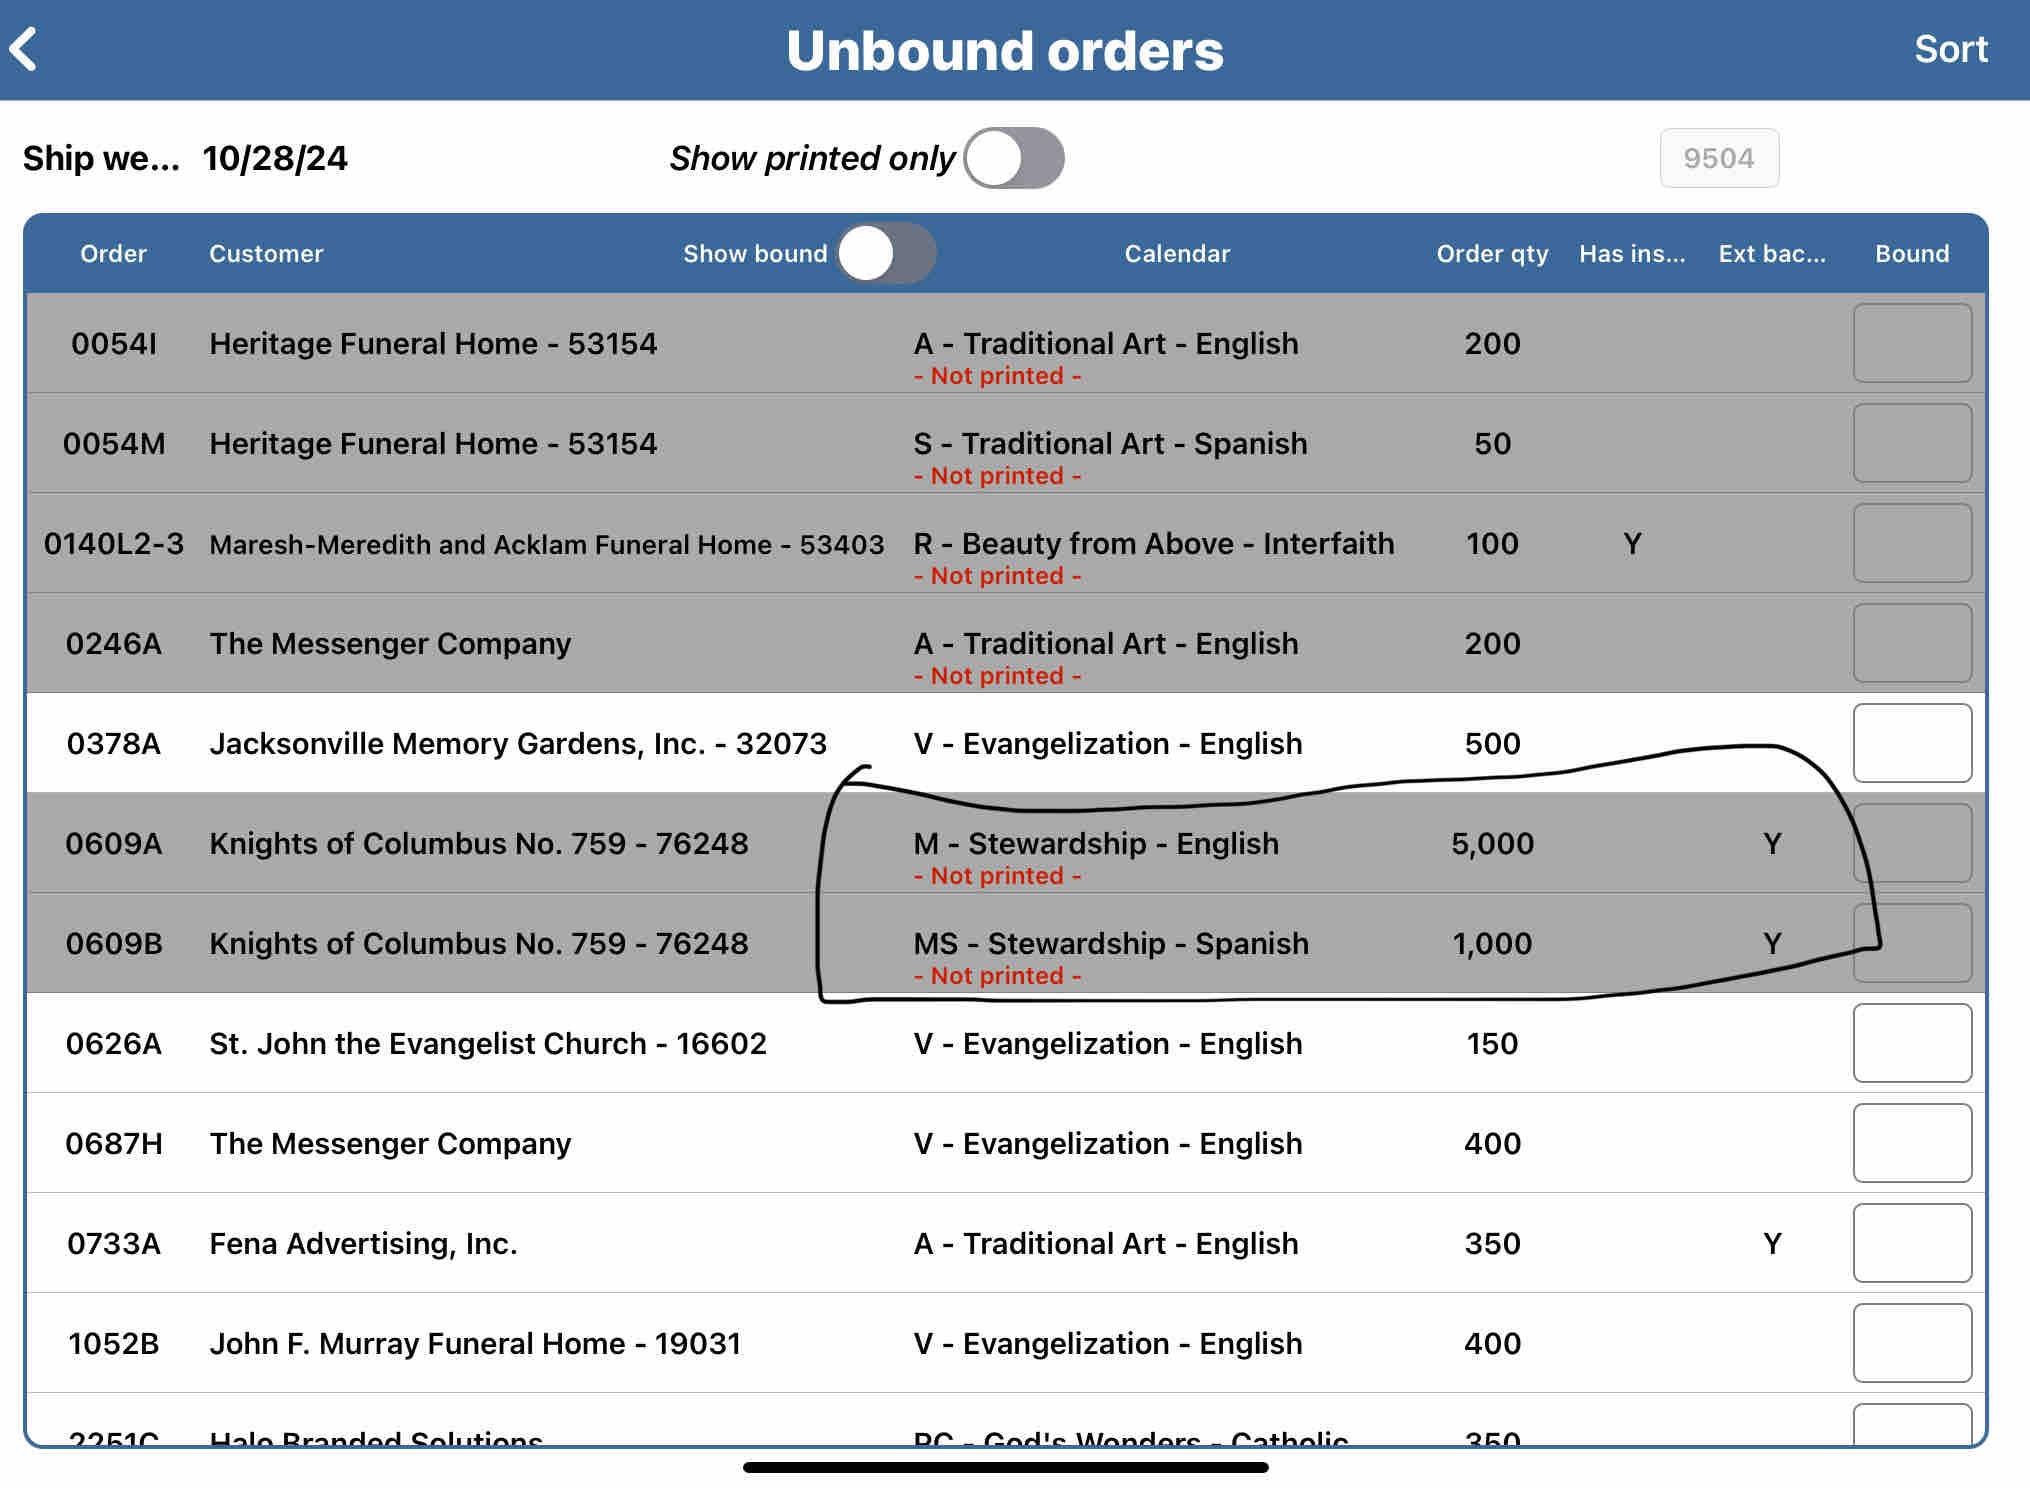The height and width of the screenshot is (1488, 2030).
Task: Click the 9504 input field
Action: 1718,158
